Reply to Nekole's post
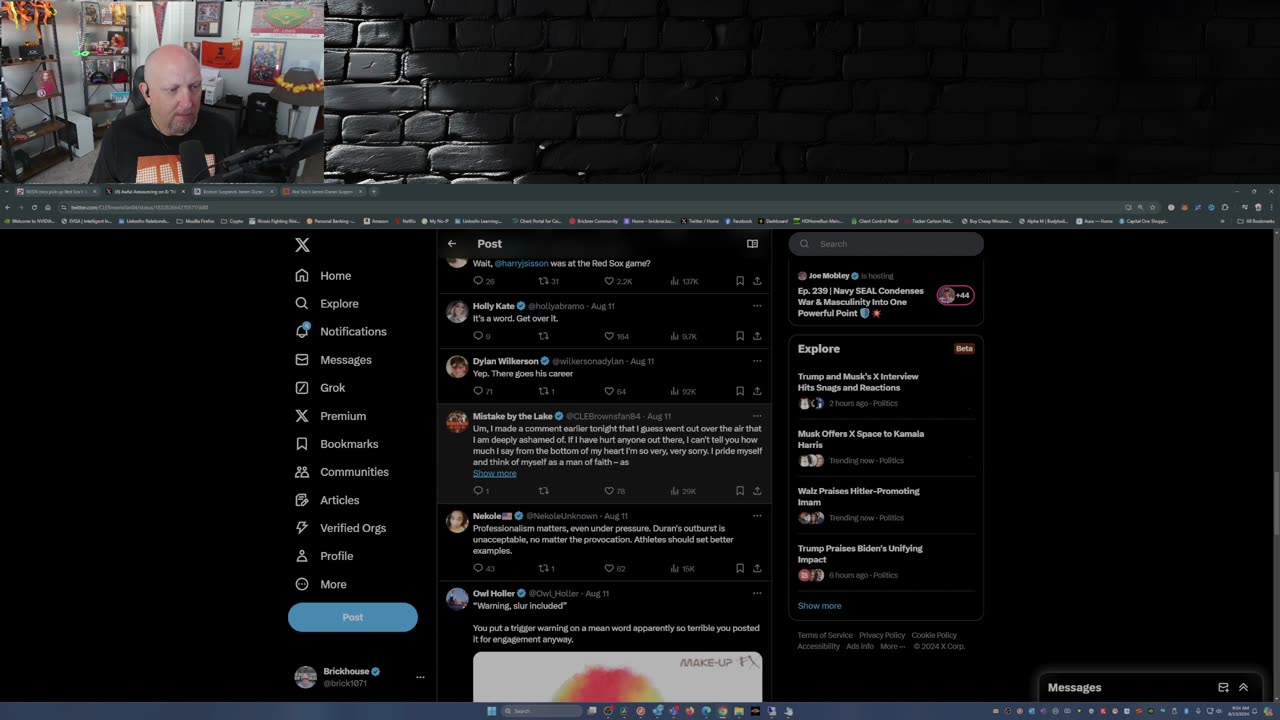The image size is (1280, 720). tap(478, 568)
